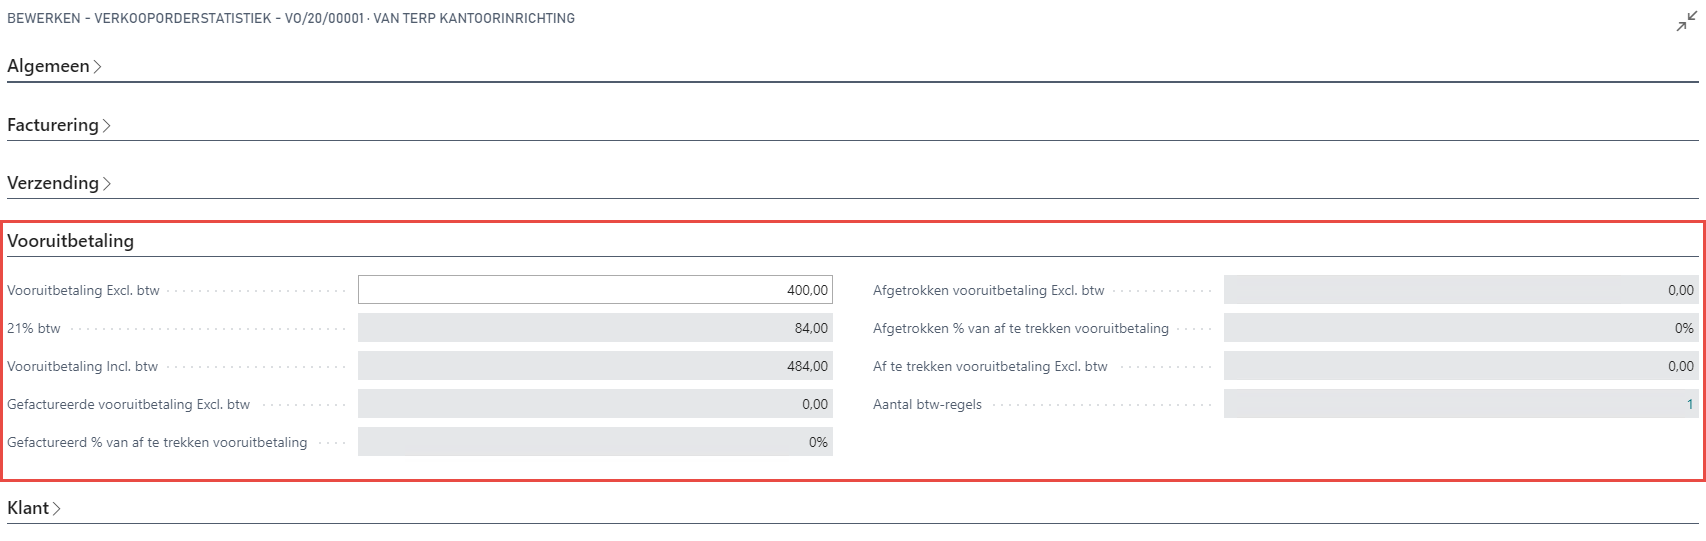Select the Af te trekken vooruitbetaling Excl. btw value box
Viewport: 1706px width, 541px height.
tap(1460, 366)
